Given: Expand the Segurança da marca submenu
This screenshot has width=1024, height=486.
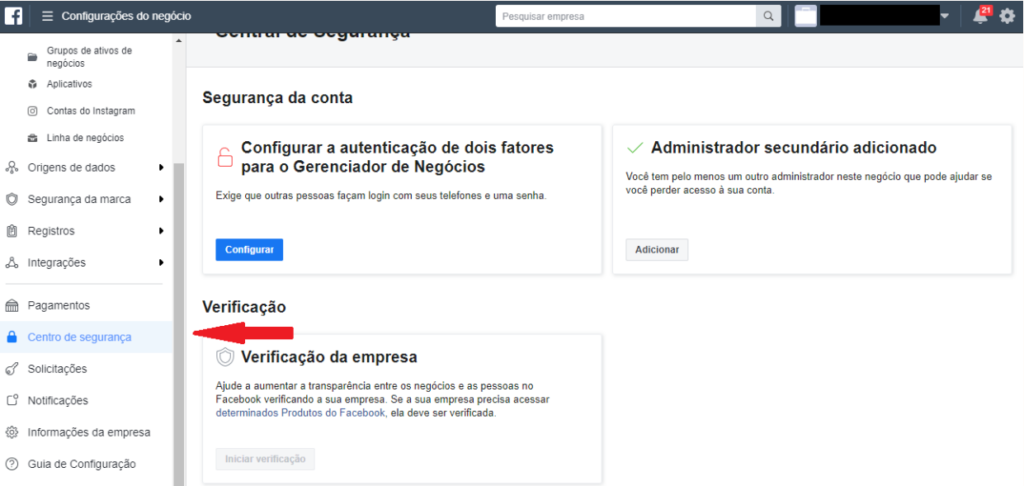Looking at the screenshot, I should click(161, 199).
